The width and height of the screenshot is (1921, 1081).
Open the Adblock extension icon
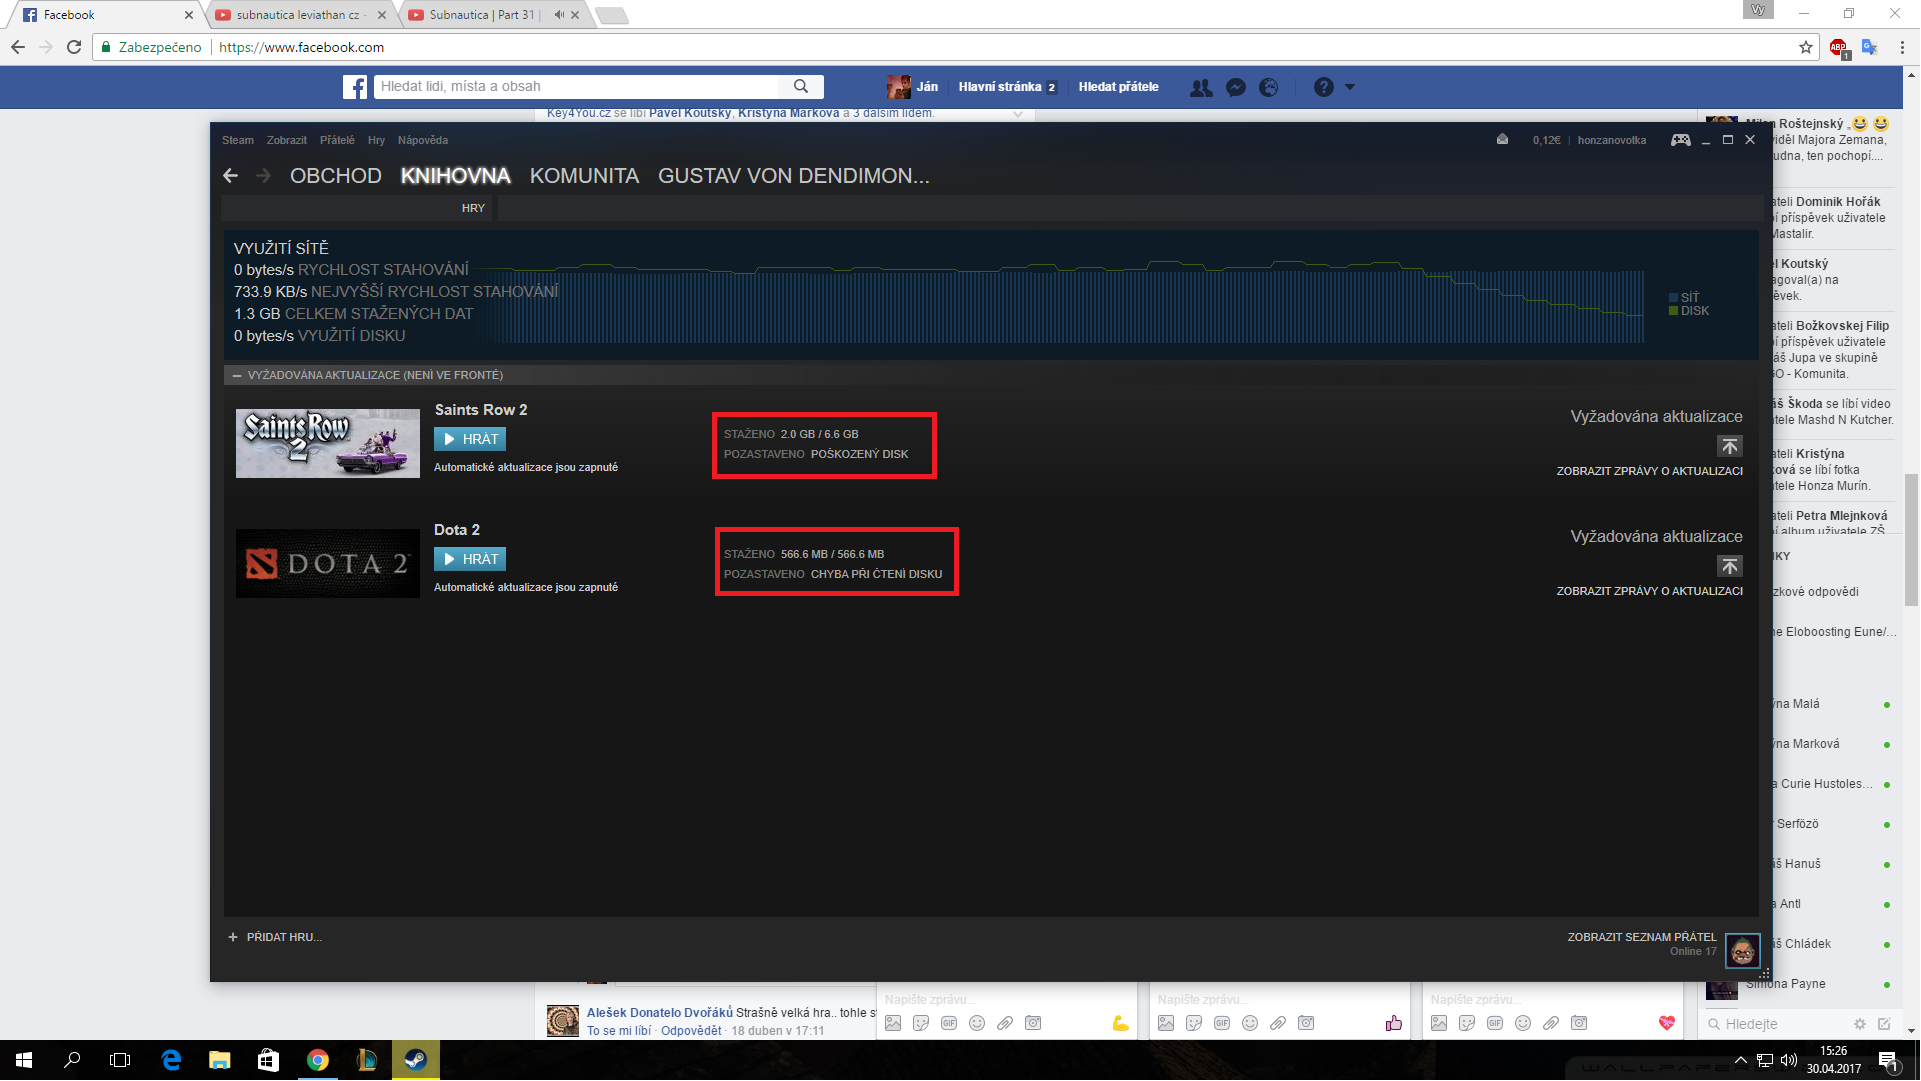1838,47
